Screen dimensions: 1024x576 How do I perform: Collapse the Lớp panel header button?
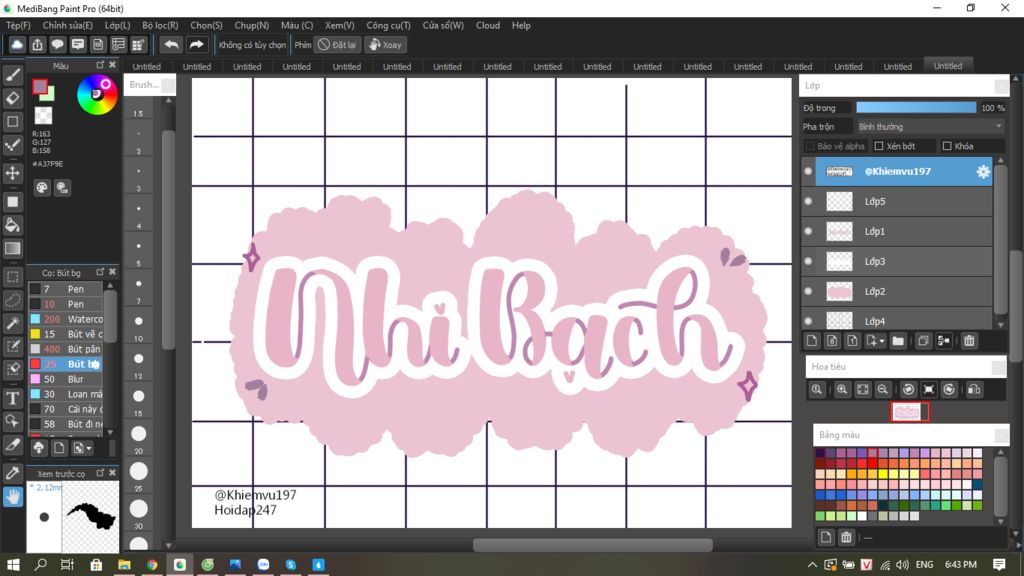(x=1000, y=86)
